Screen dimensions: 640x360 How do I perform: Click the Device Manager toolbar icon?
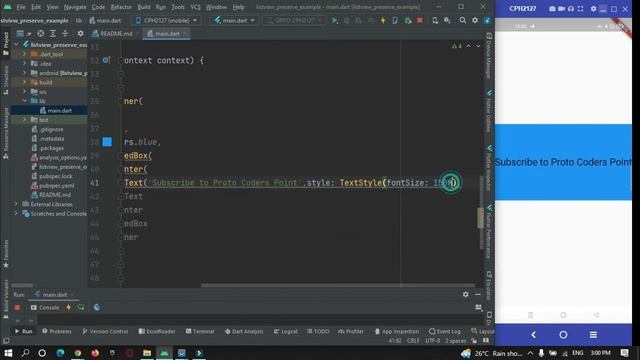point(435,20)
